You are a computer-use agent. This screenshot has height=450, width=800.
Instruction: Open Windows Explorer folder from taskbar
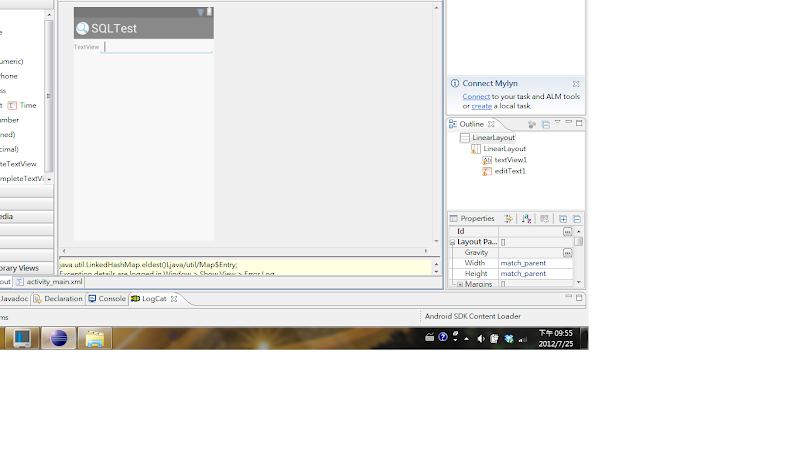pyautogui.click(x=95, y=339)
